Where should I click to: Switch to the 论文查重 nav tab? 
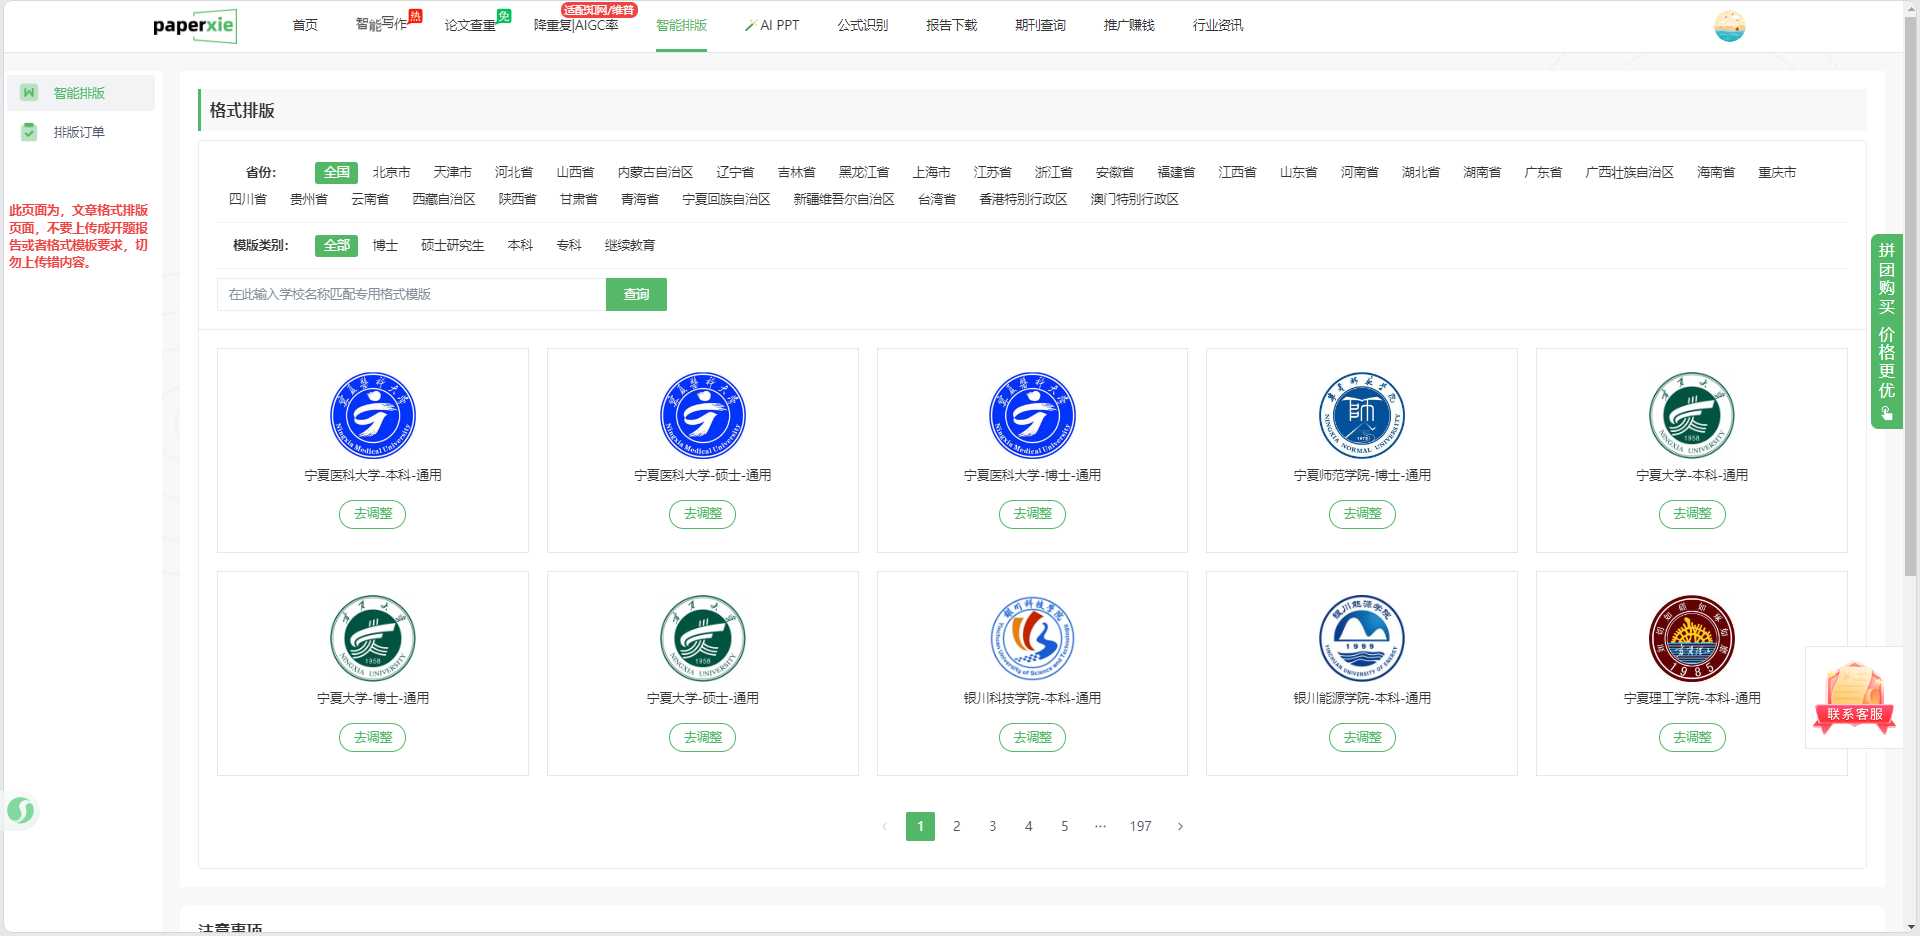(x=470, y=25)
